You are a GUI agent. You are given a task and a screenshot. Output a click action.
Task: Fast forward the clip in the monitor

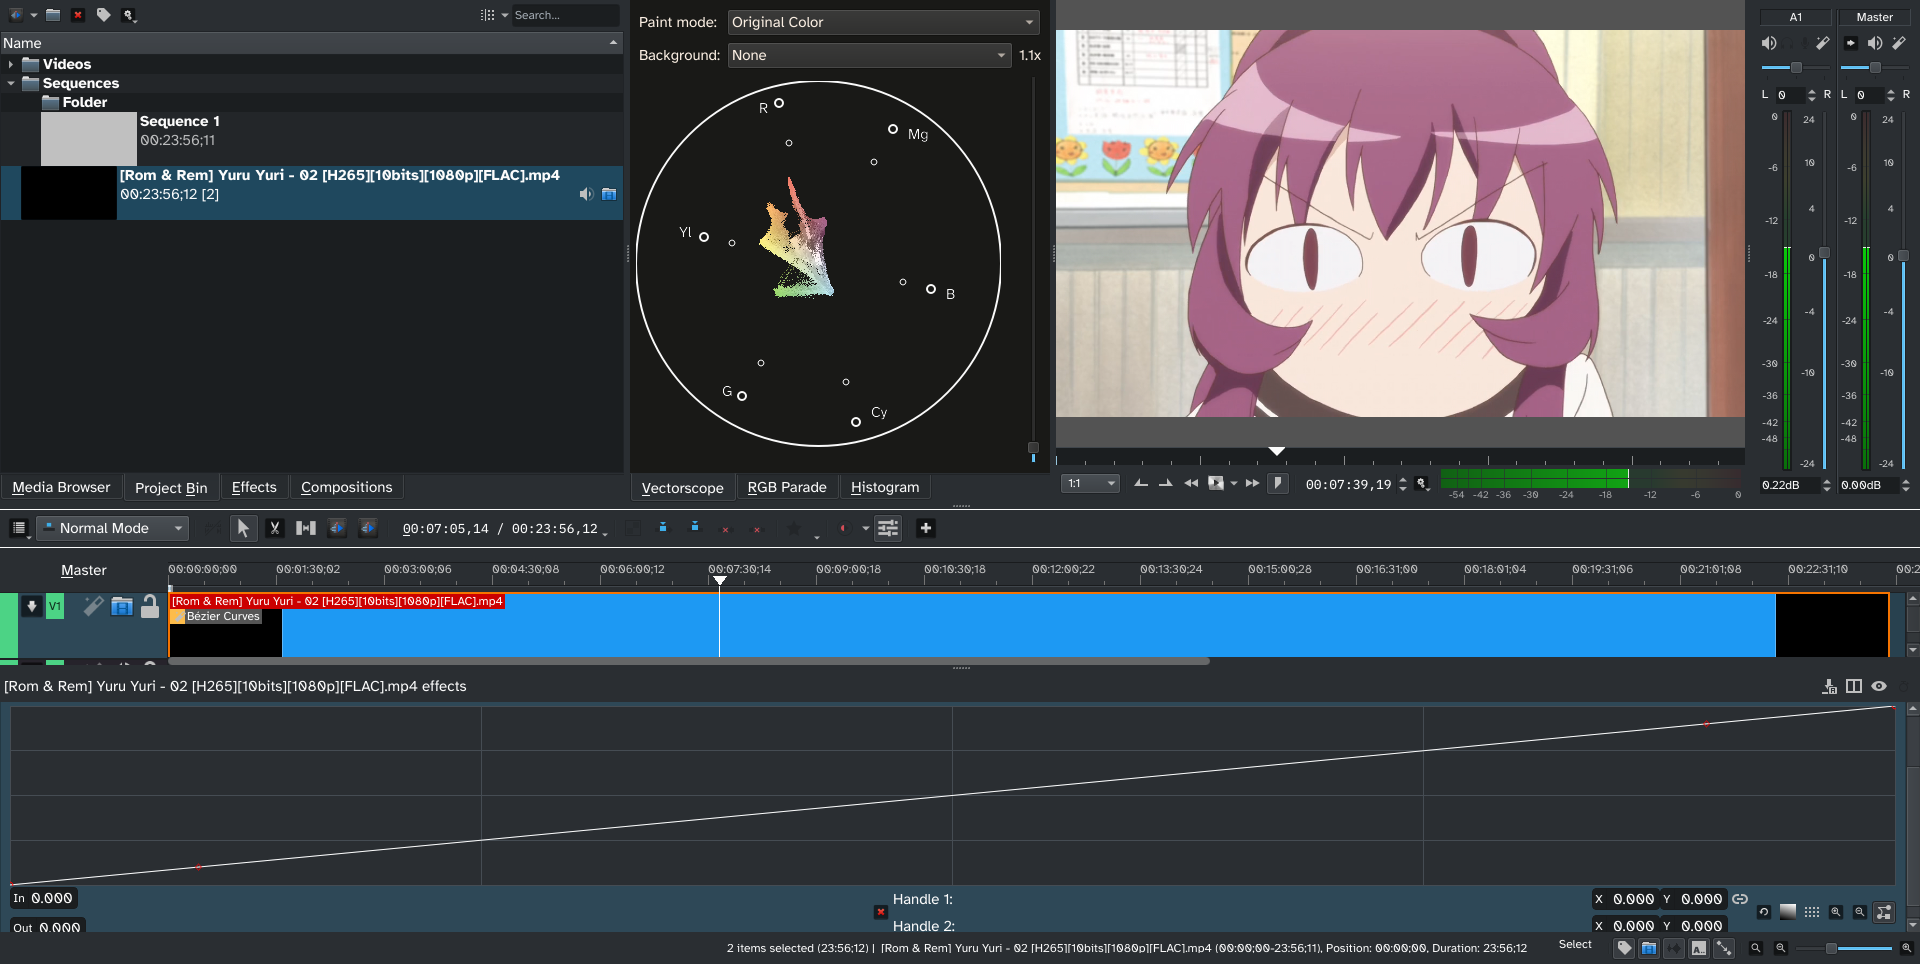tap(1252, 483)
